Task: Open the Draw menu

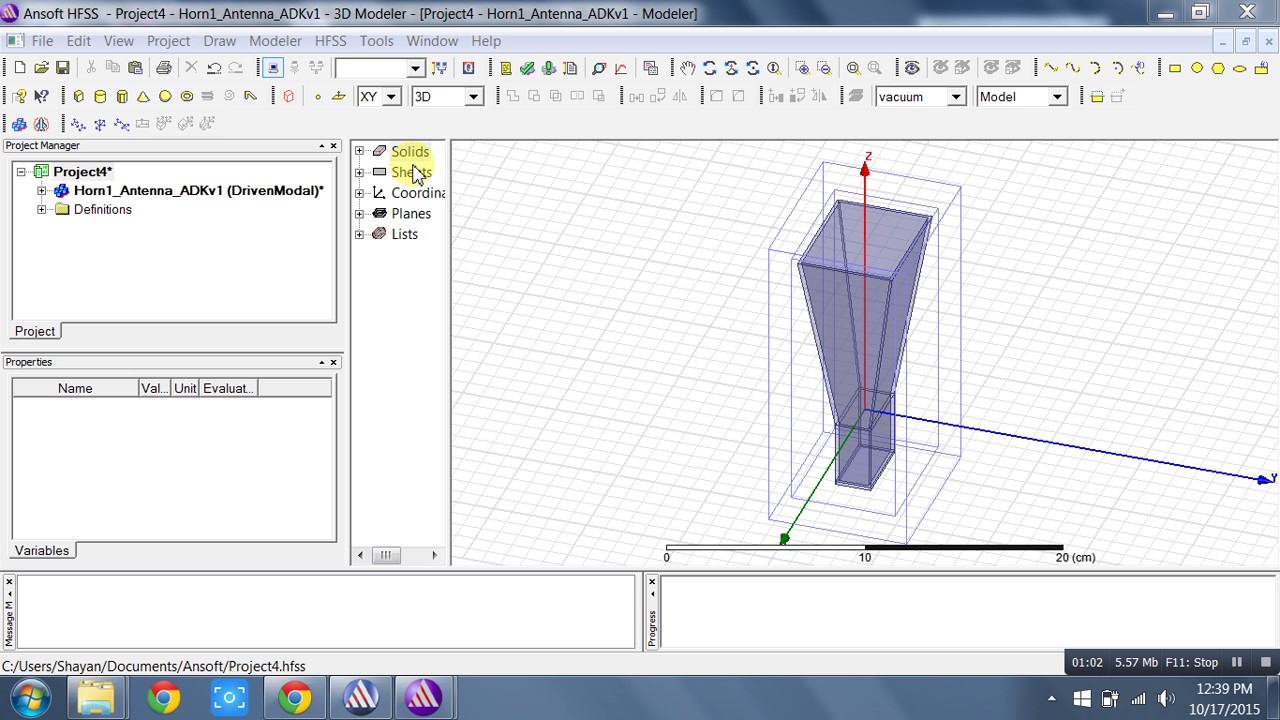Action: tap(219, 41)
